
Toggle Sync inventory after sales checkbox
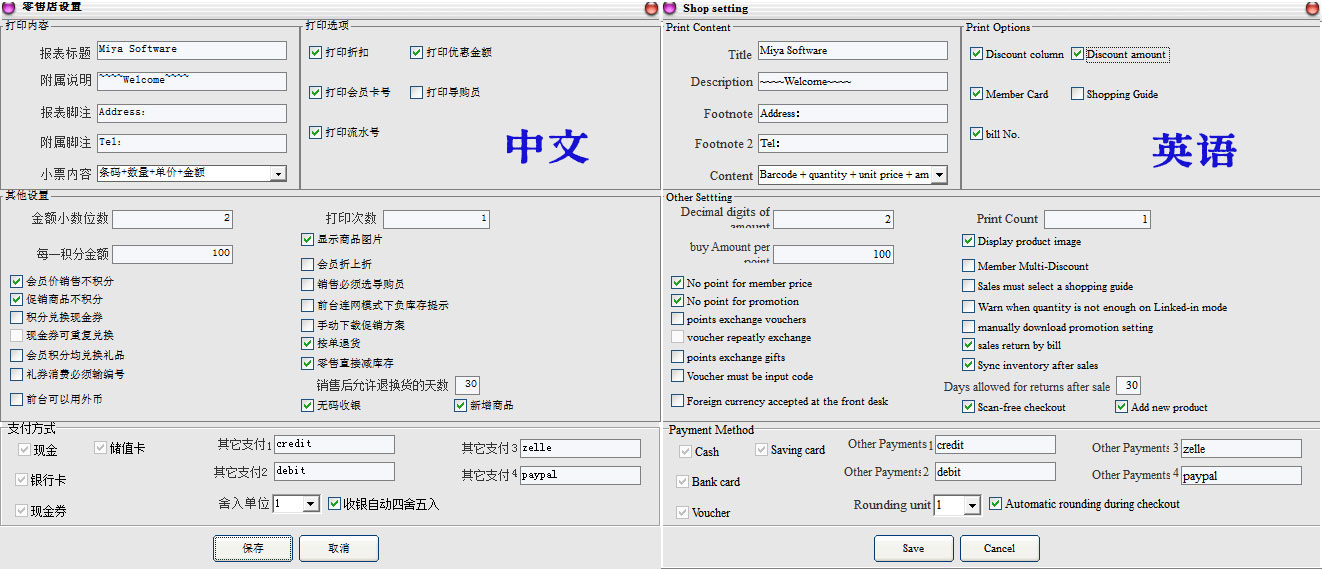(x=968, y=365)
